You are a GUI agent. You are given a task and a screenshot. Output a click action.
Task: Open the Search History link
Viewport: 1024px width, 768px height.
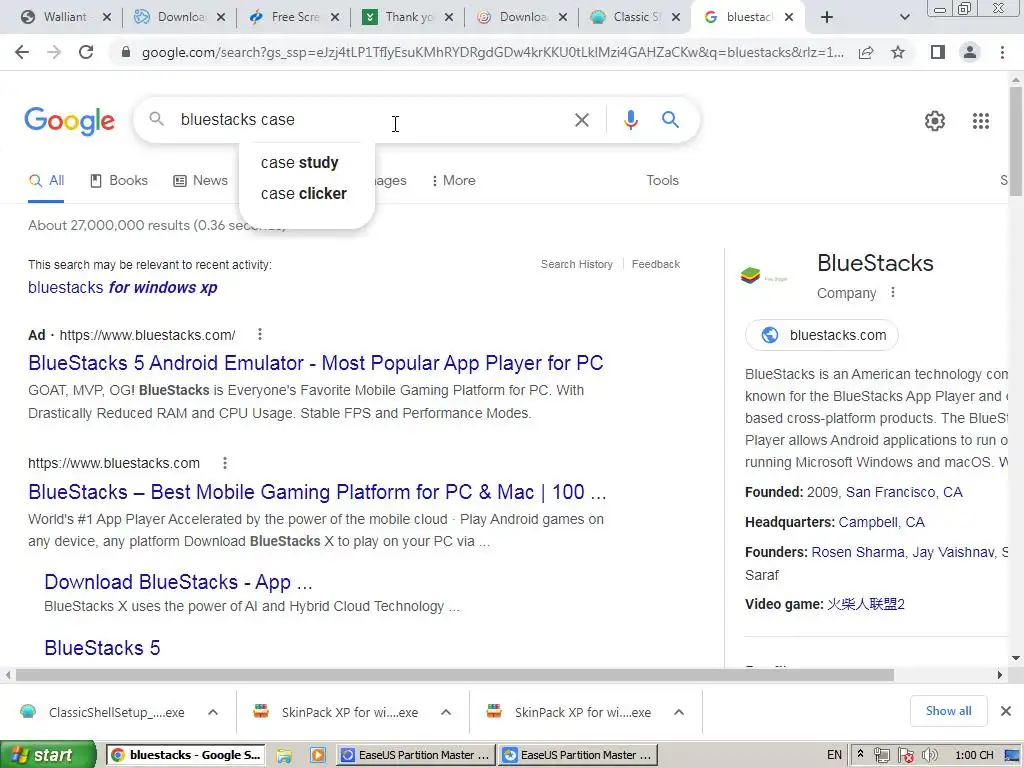point(577,264)
